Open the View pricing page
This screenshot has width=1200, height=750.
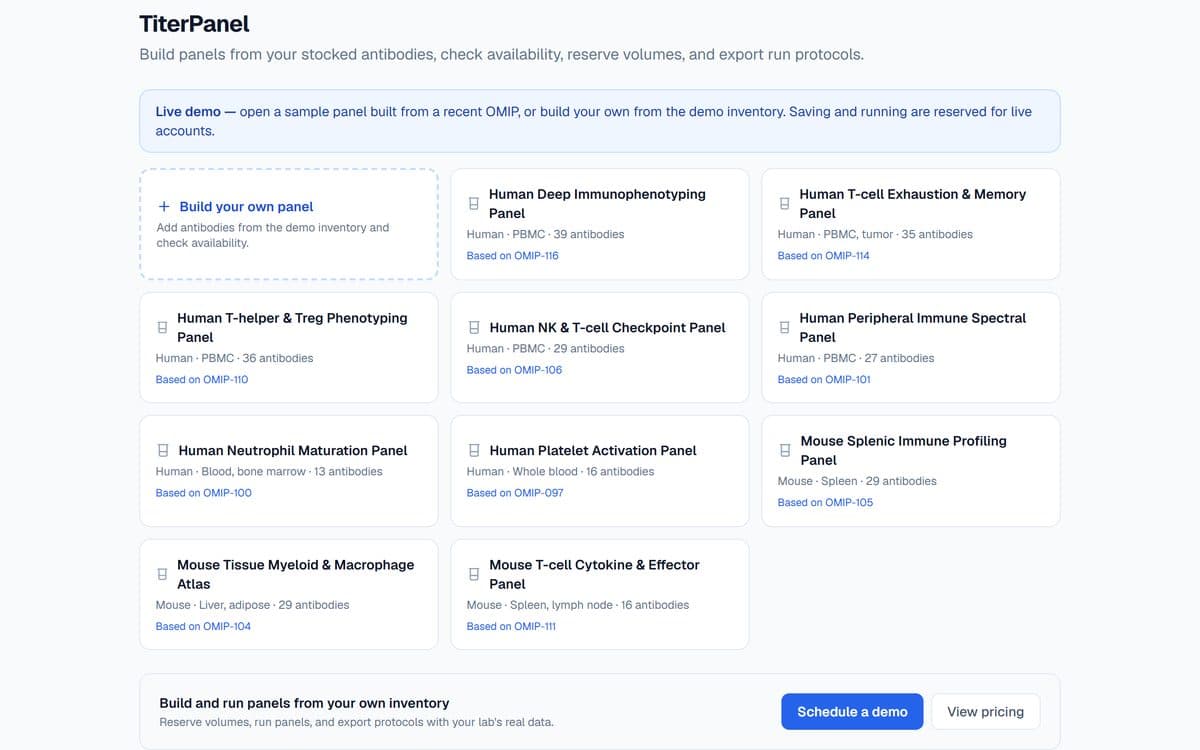pos(985,712)
